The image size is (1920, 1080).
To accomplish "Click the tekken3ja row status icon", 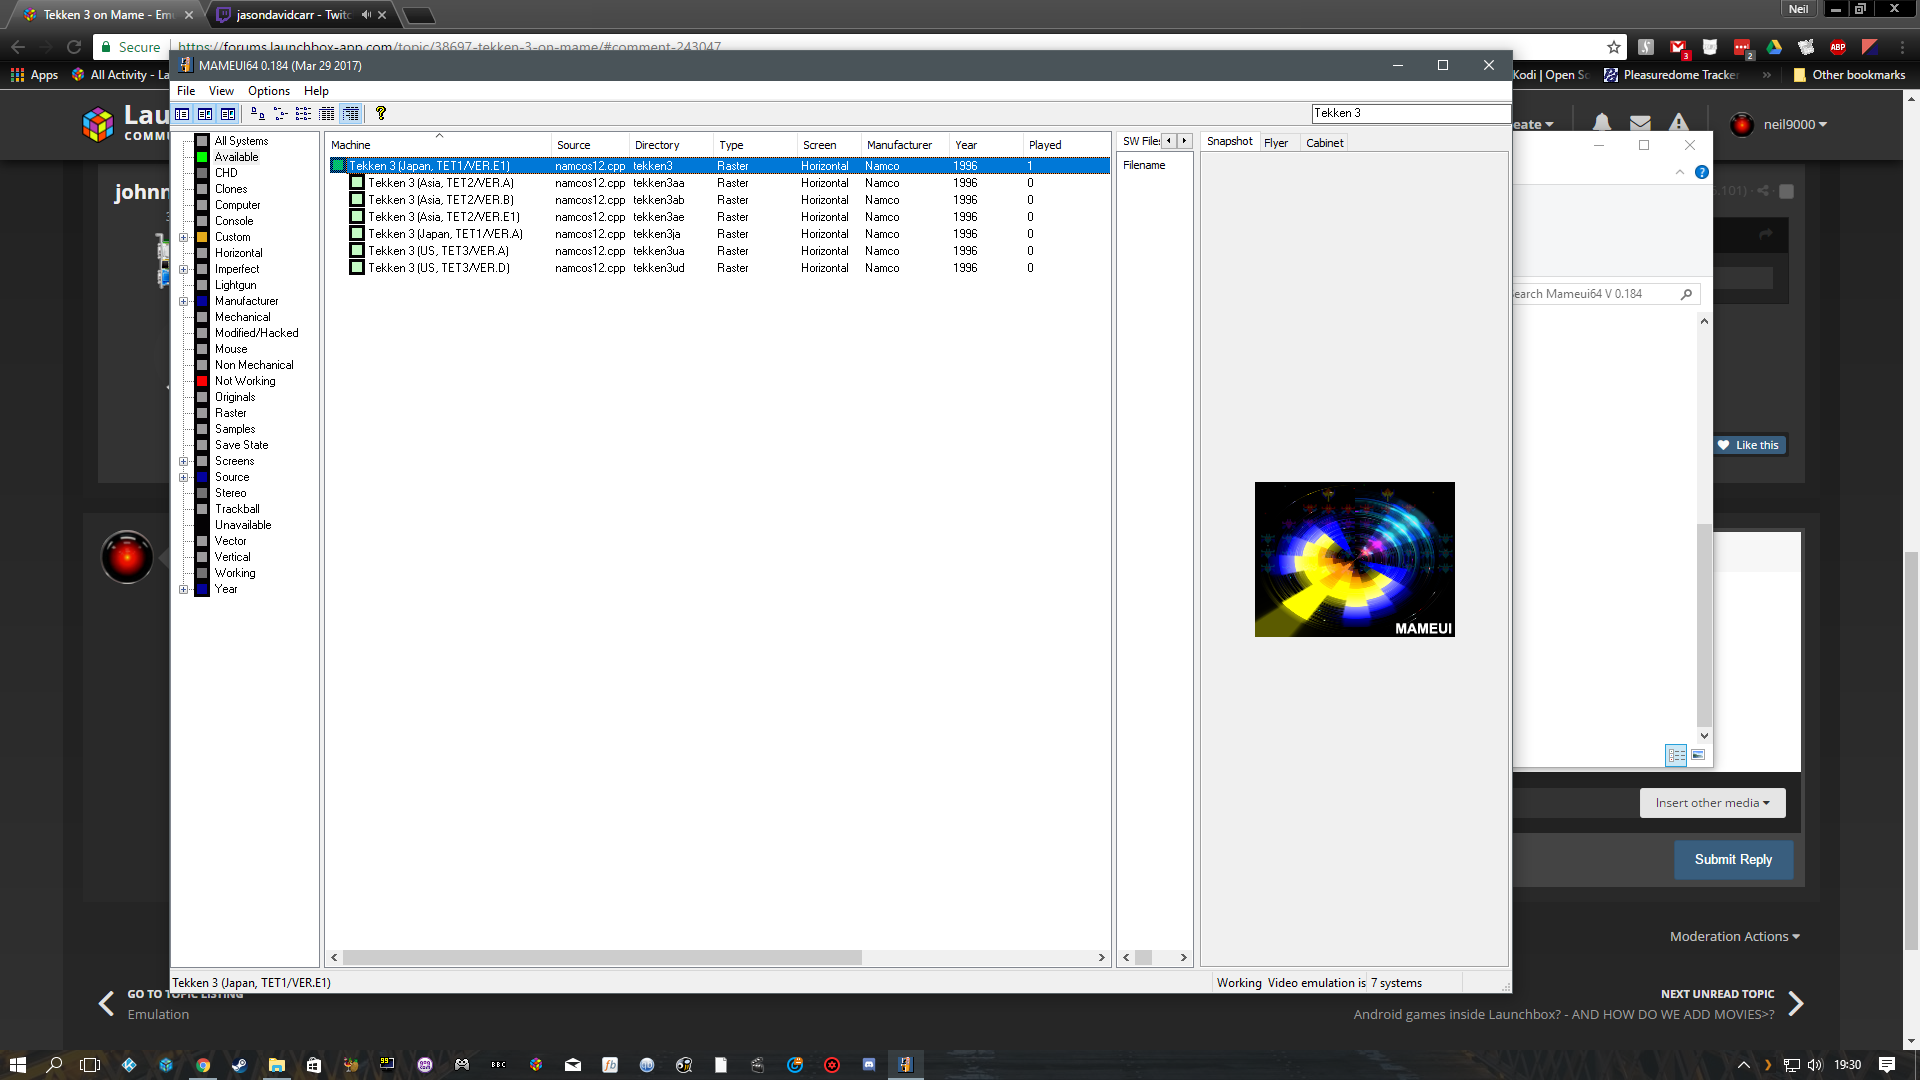I will (357, 234).
